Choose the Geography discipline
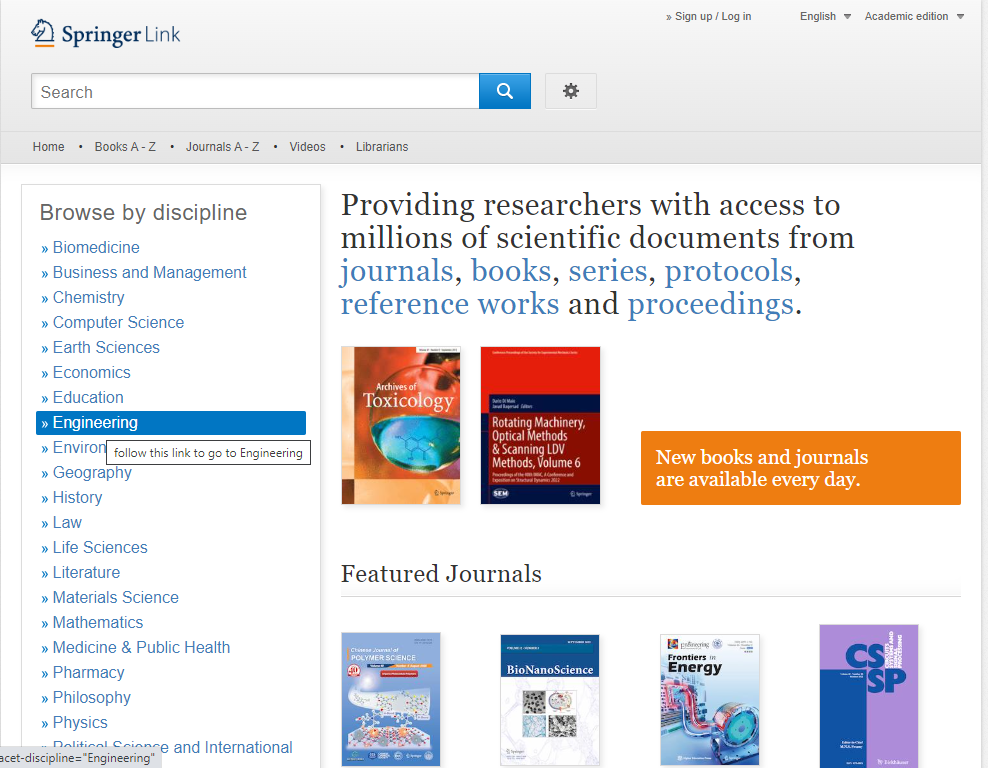Image resolution: width=988 pixels, height=768 pixels. point(92,473)
